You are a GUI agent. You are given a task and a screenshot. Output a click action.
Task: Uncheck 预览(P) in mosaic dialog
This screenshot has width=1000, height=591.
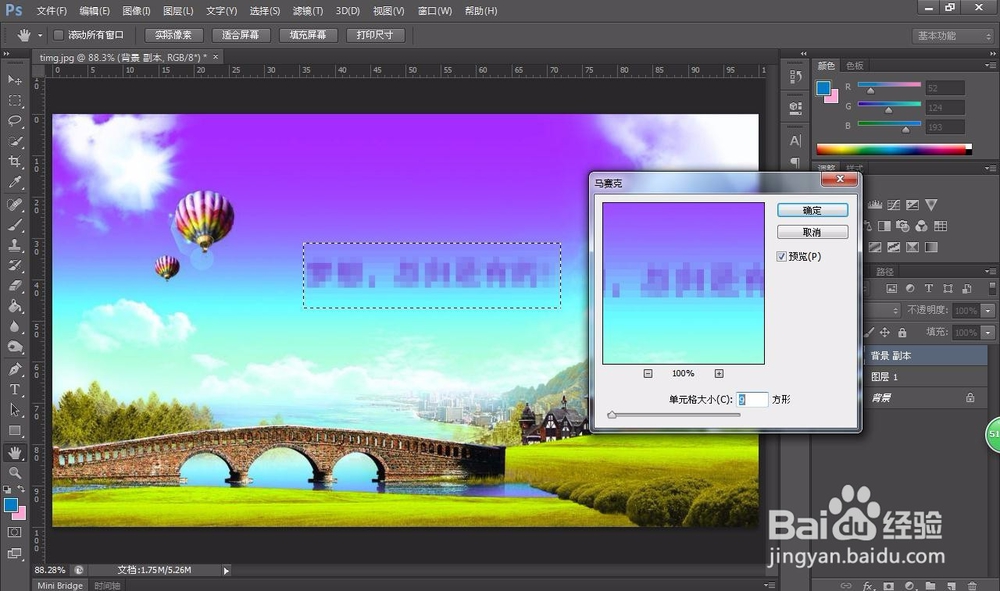pyautogui.click(x=781, y=256)
